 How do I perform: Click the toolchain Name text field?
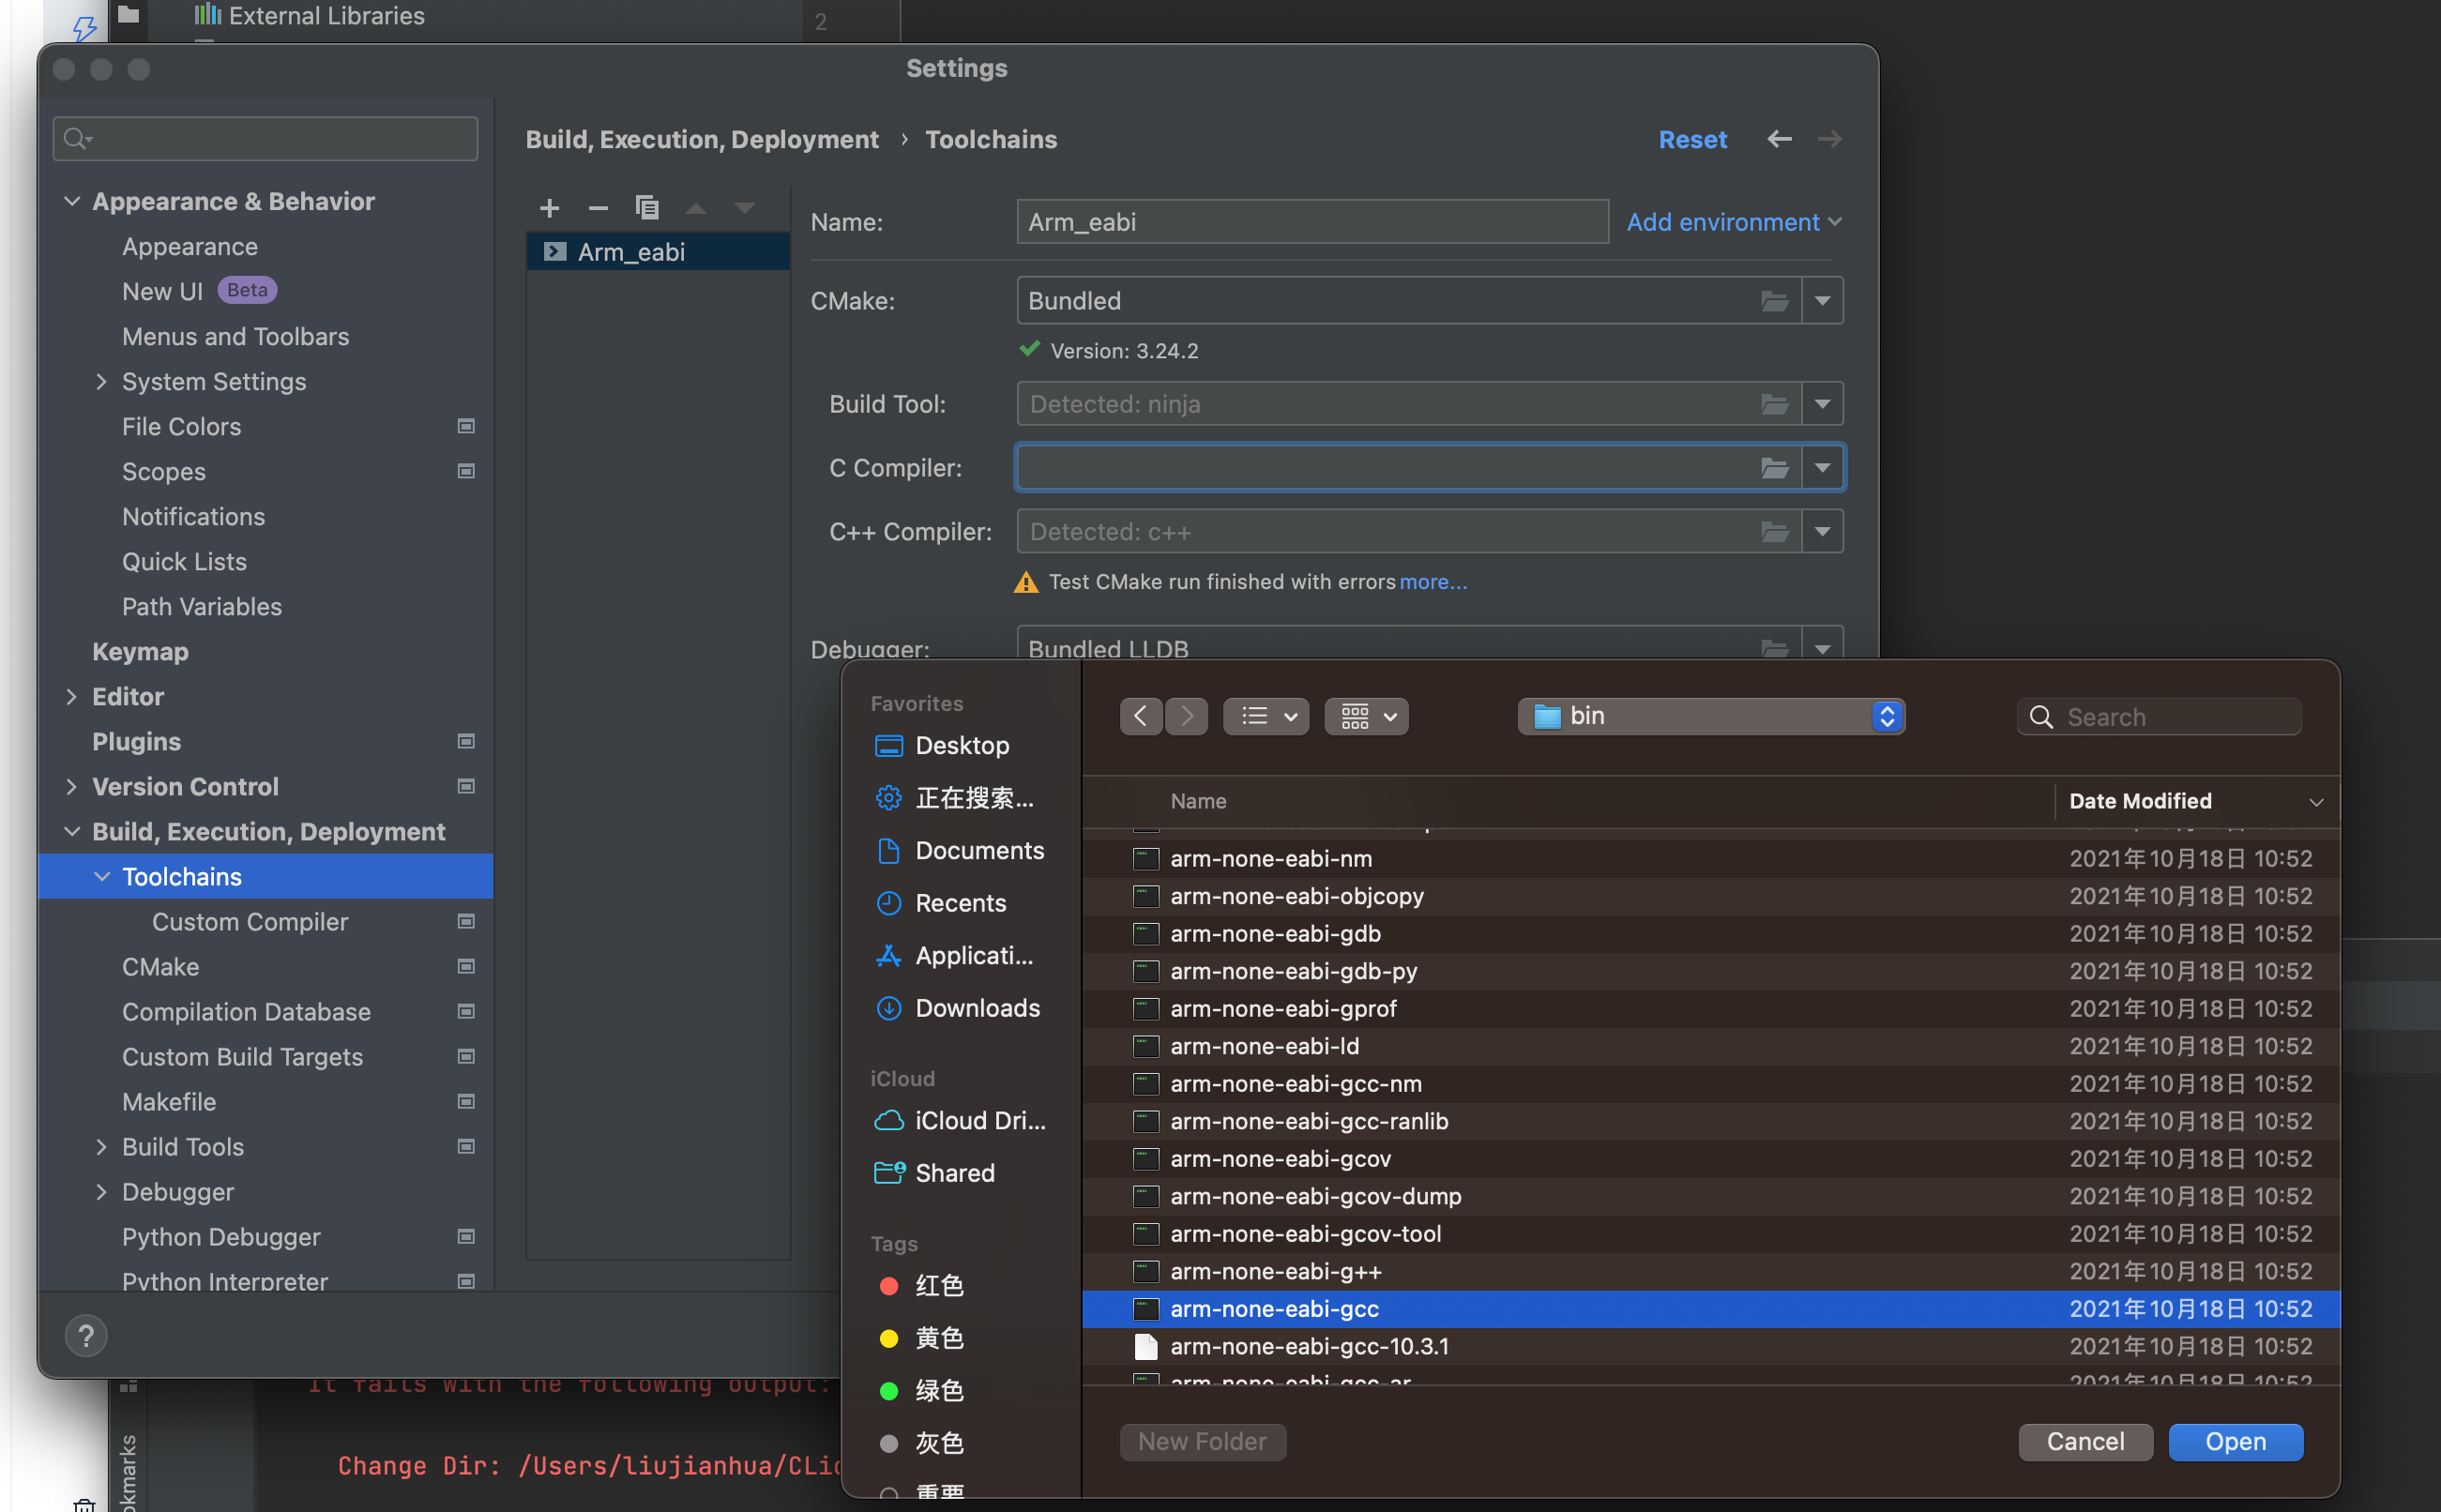click(x=1312, y=222)
